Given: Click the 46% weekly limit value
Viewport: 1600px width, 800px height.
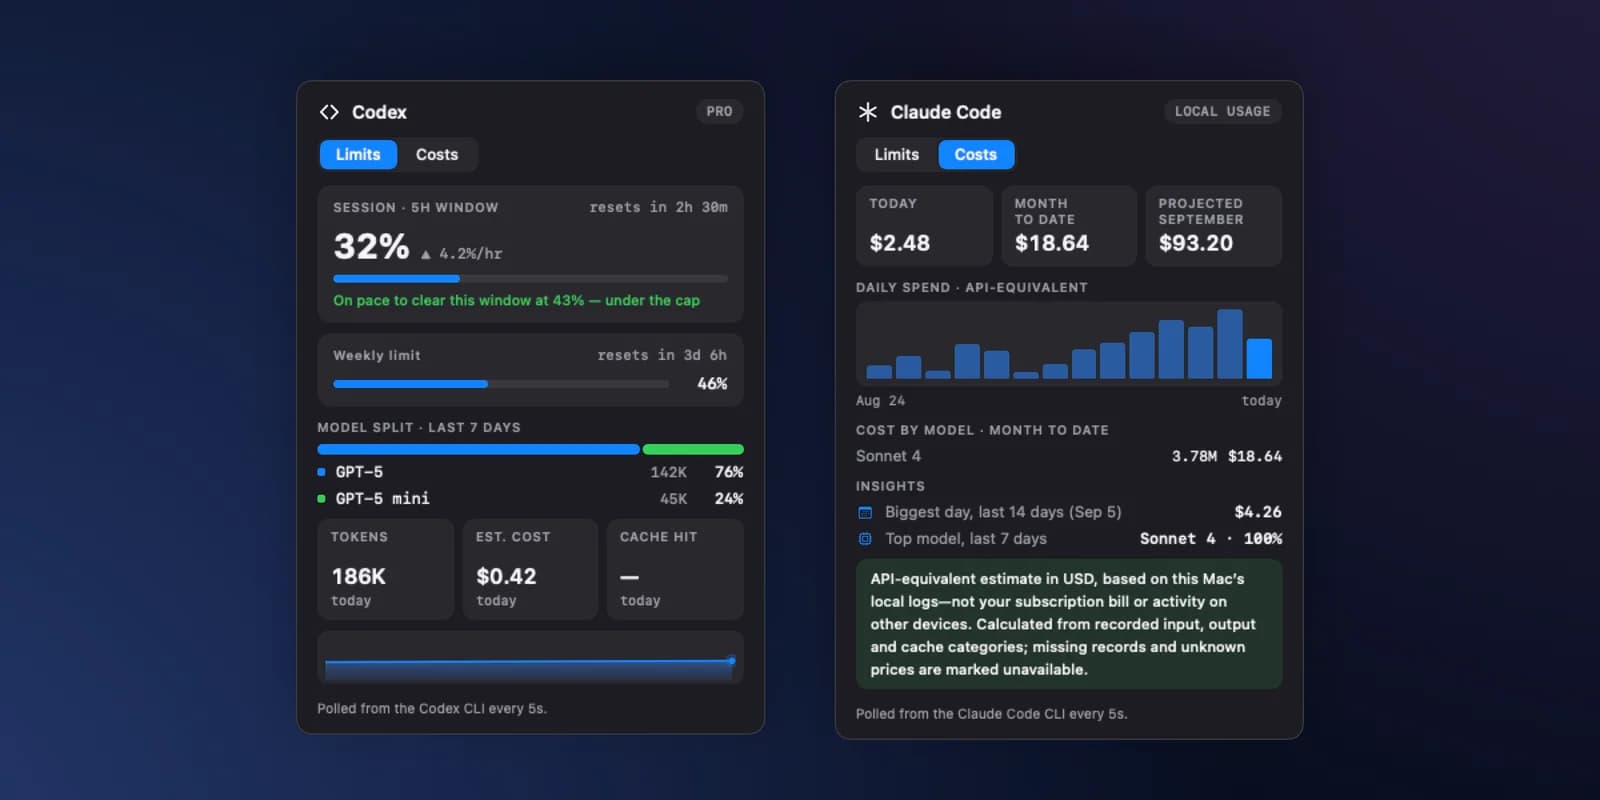Looking at the screenshot, I should 712,384.
